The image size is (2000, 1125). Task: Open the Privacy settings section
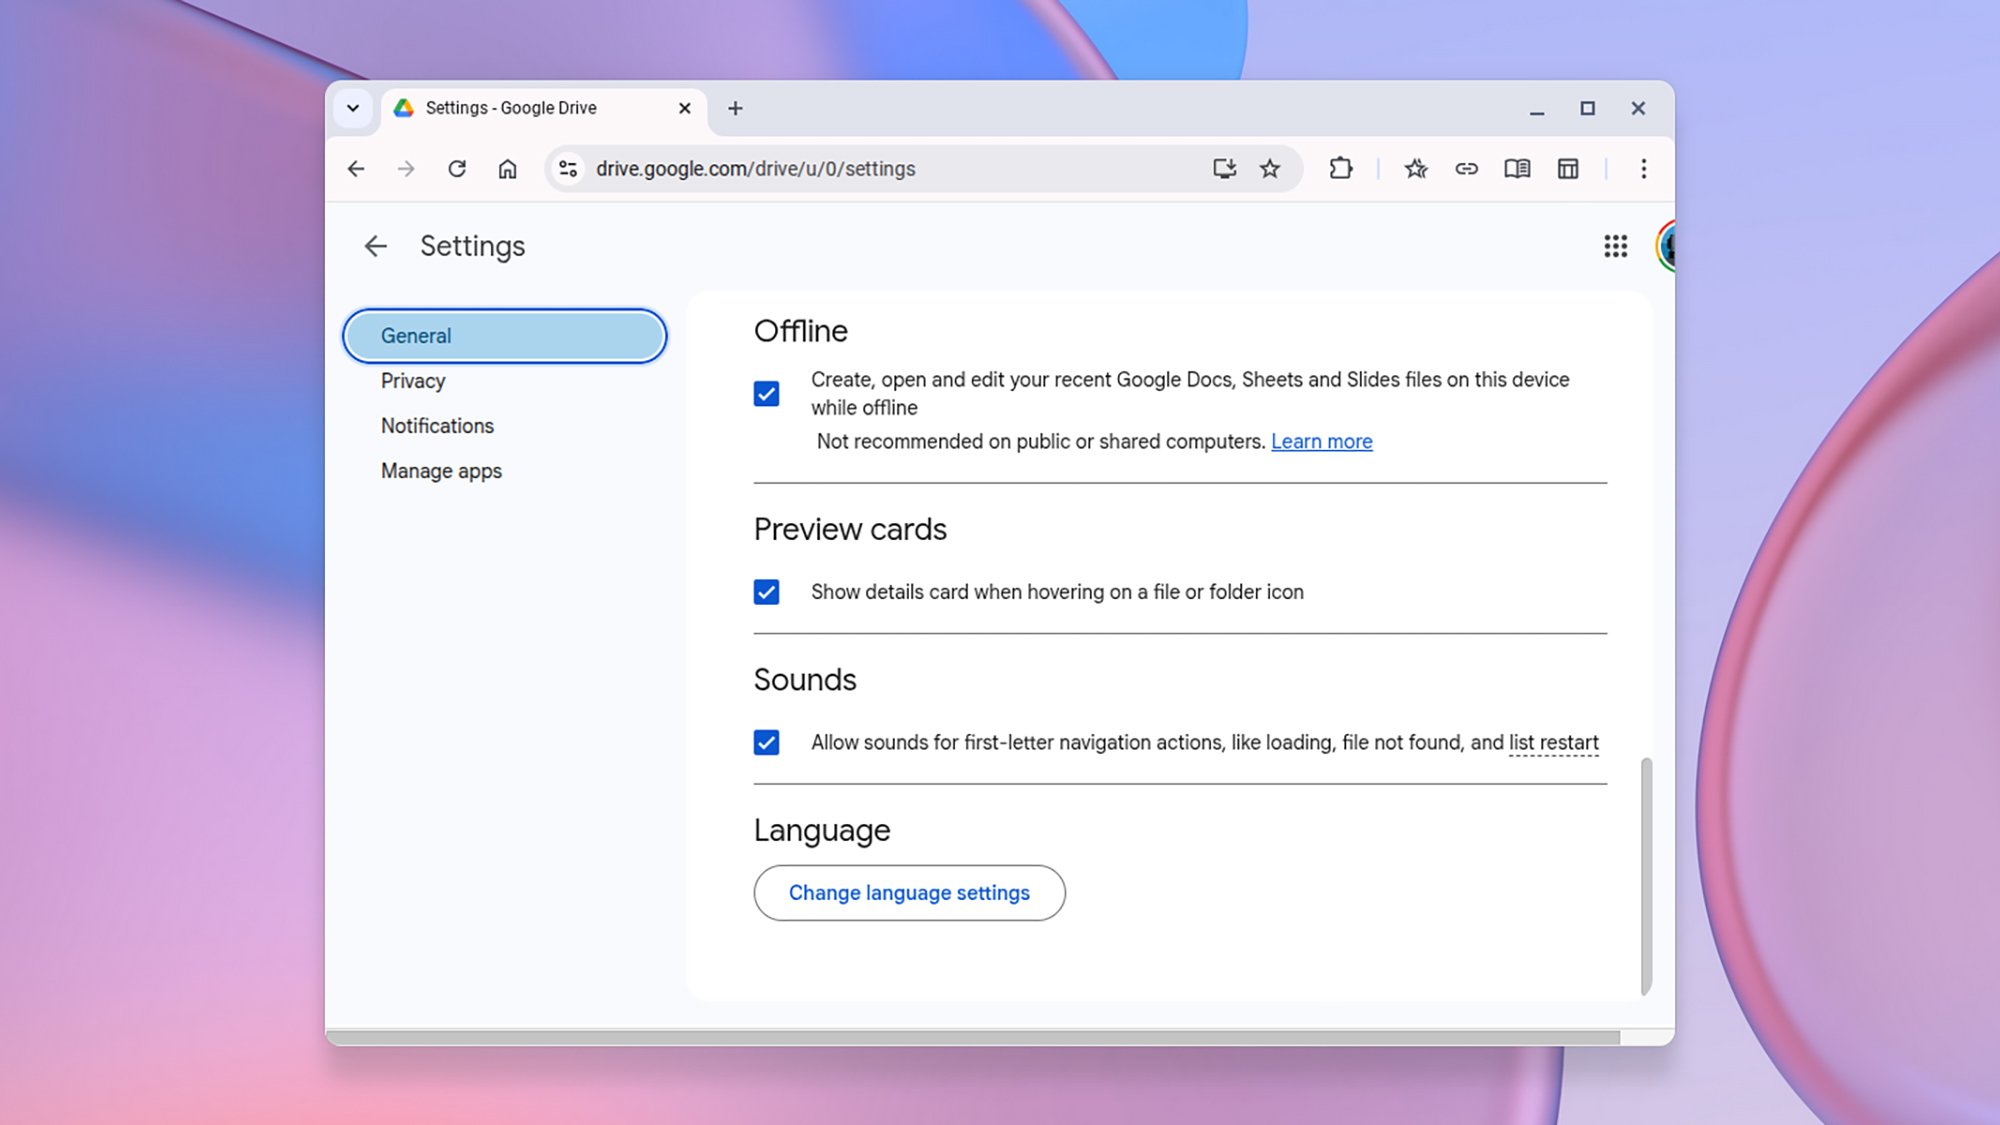pyautogui.click(x=413, y=381)
